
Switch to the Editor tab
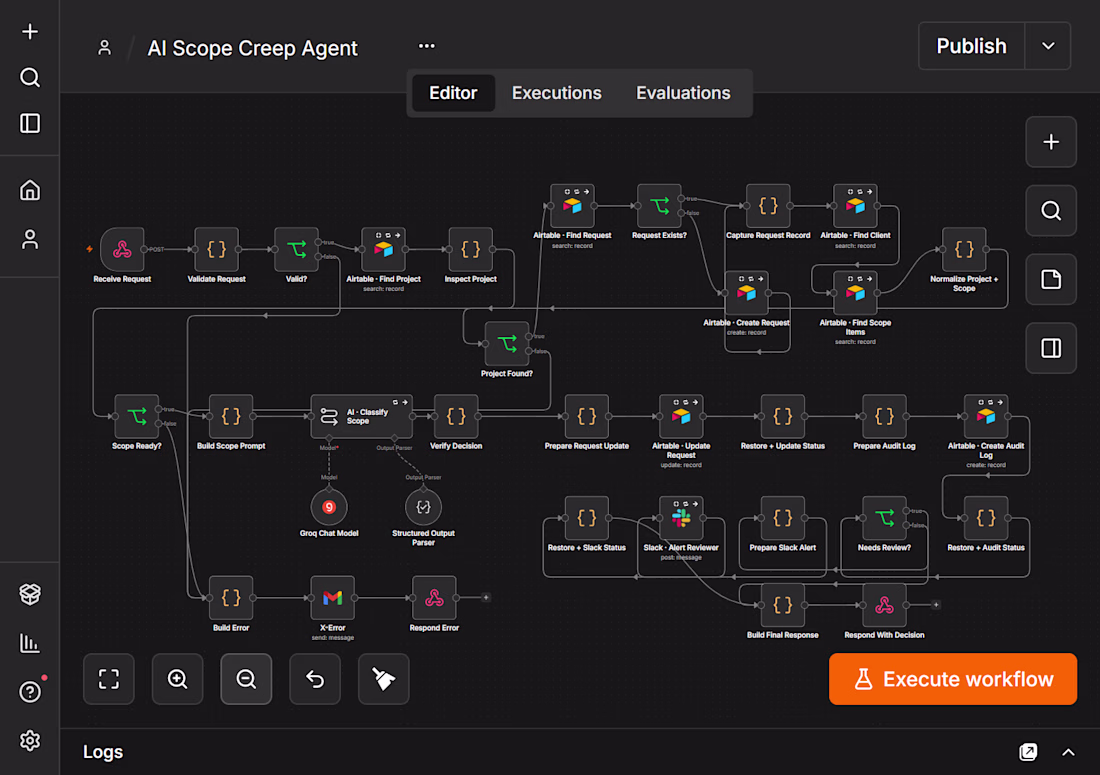453,93
